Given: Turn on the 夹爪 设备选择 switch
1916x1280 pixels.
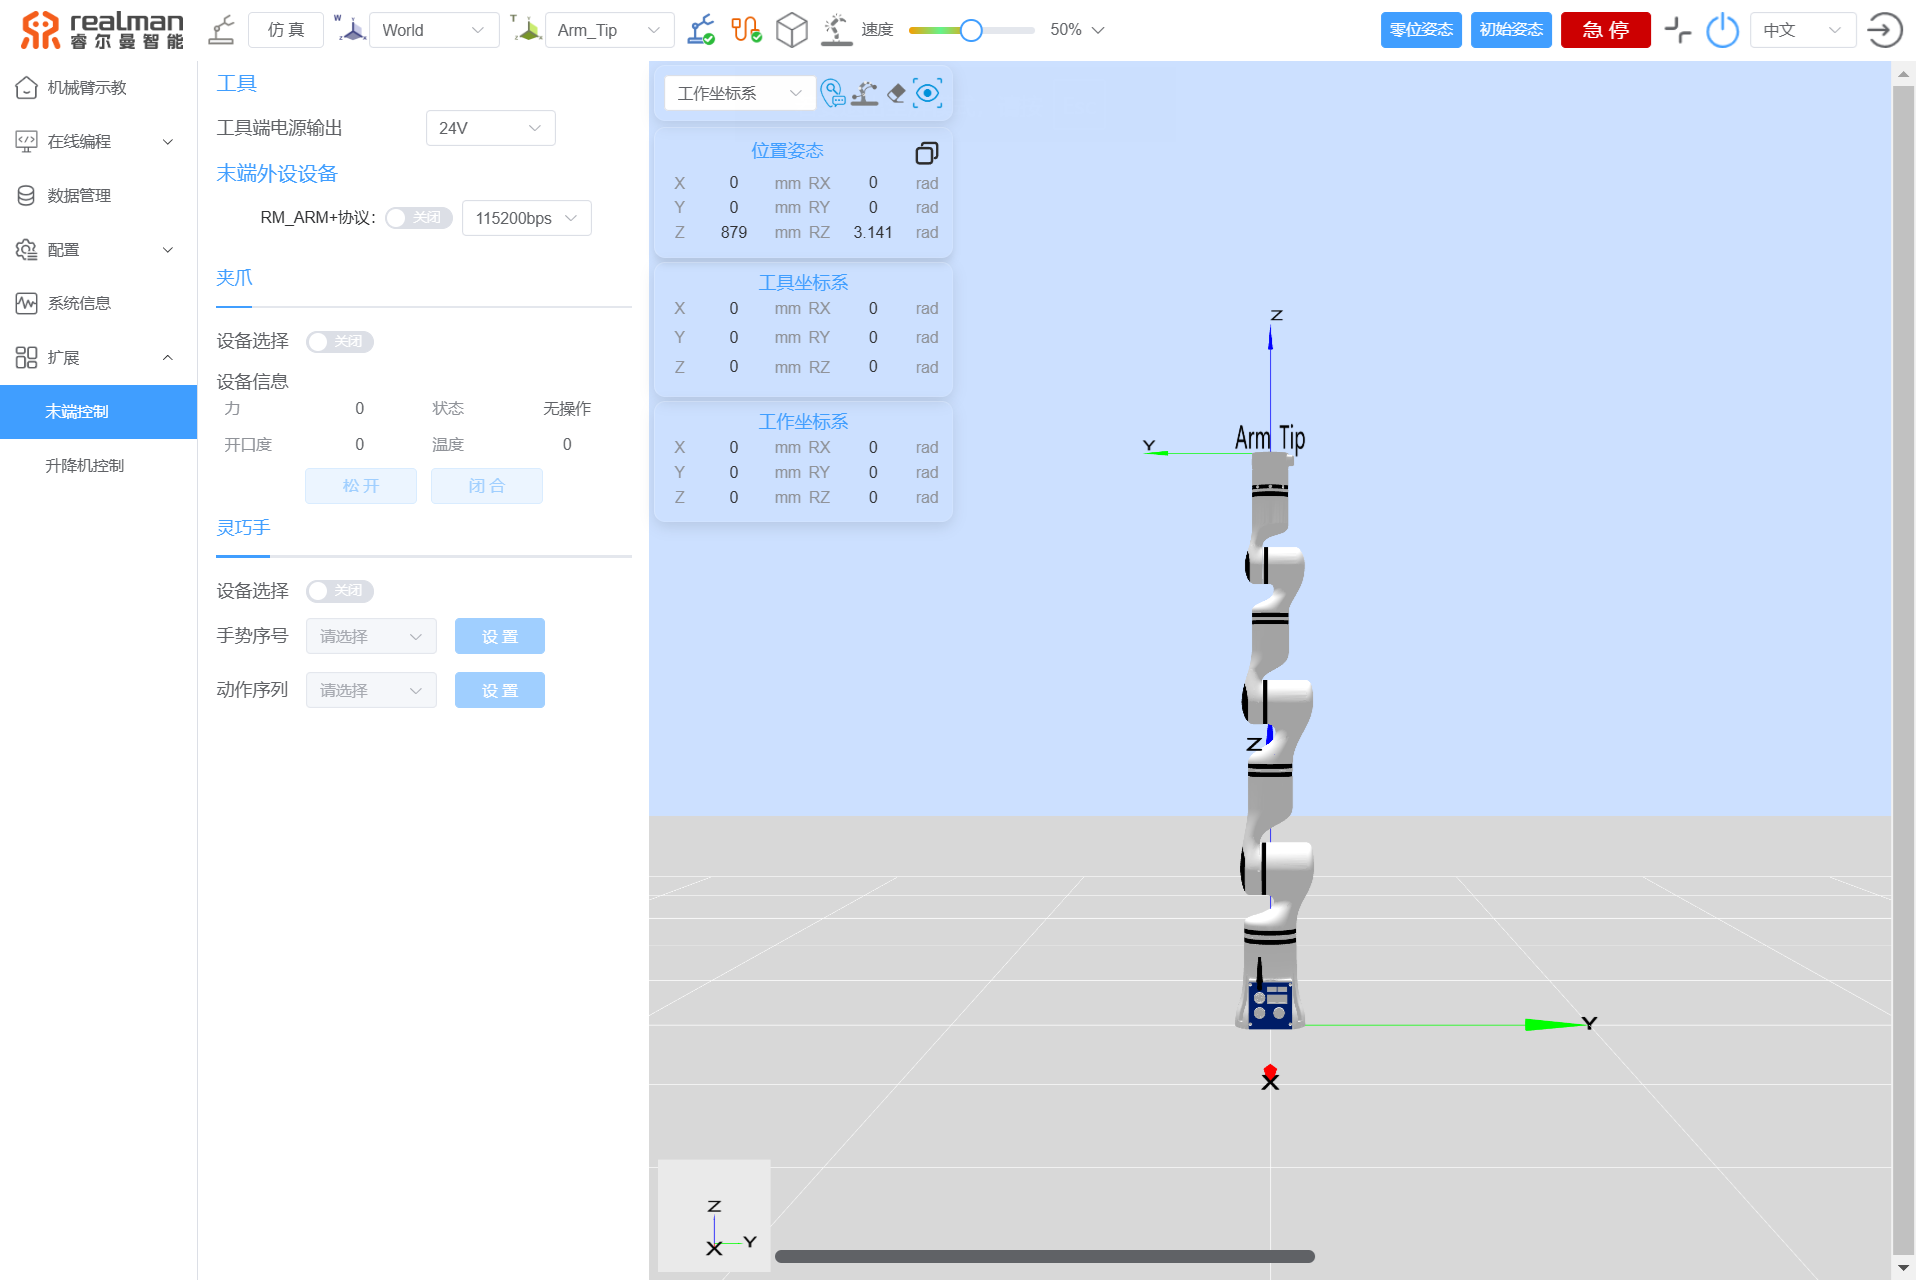Looking at the screenshot, I should 340,342.
